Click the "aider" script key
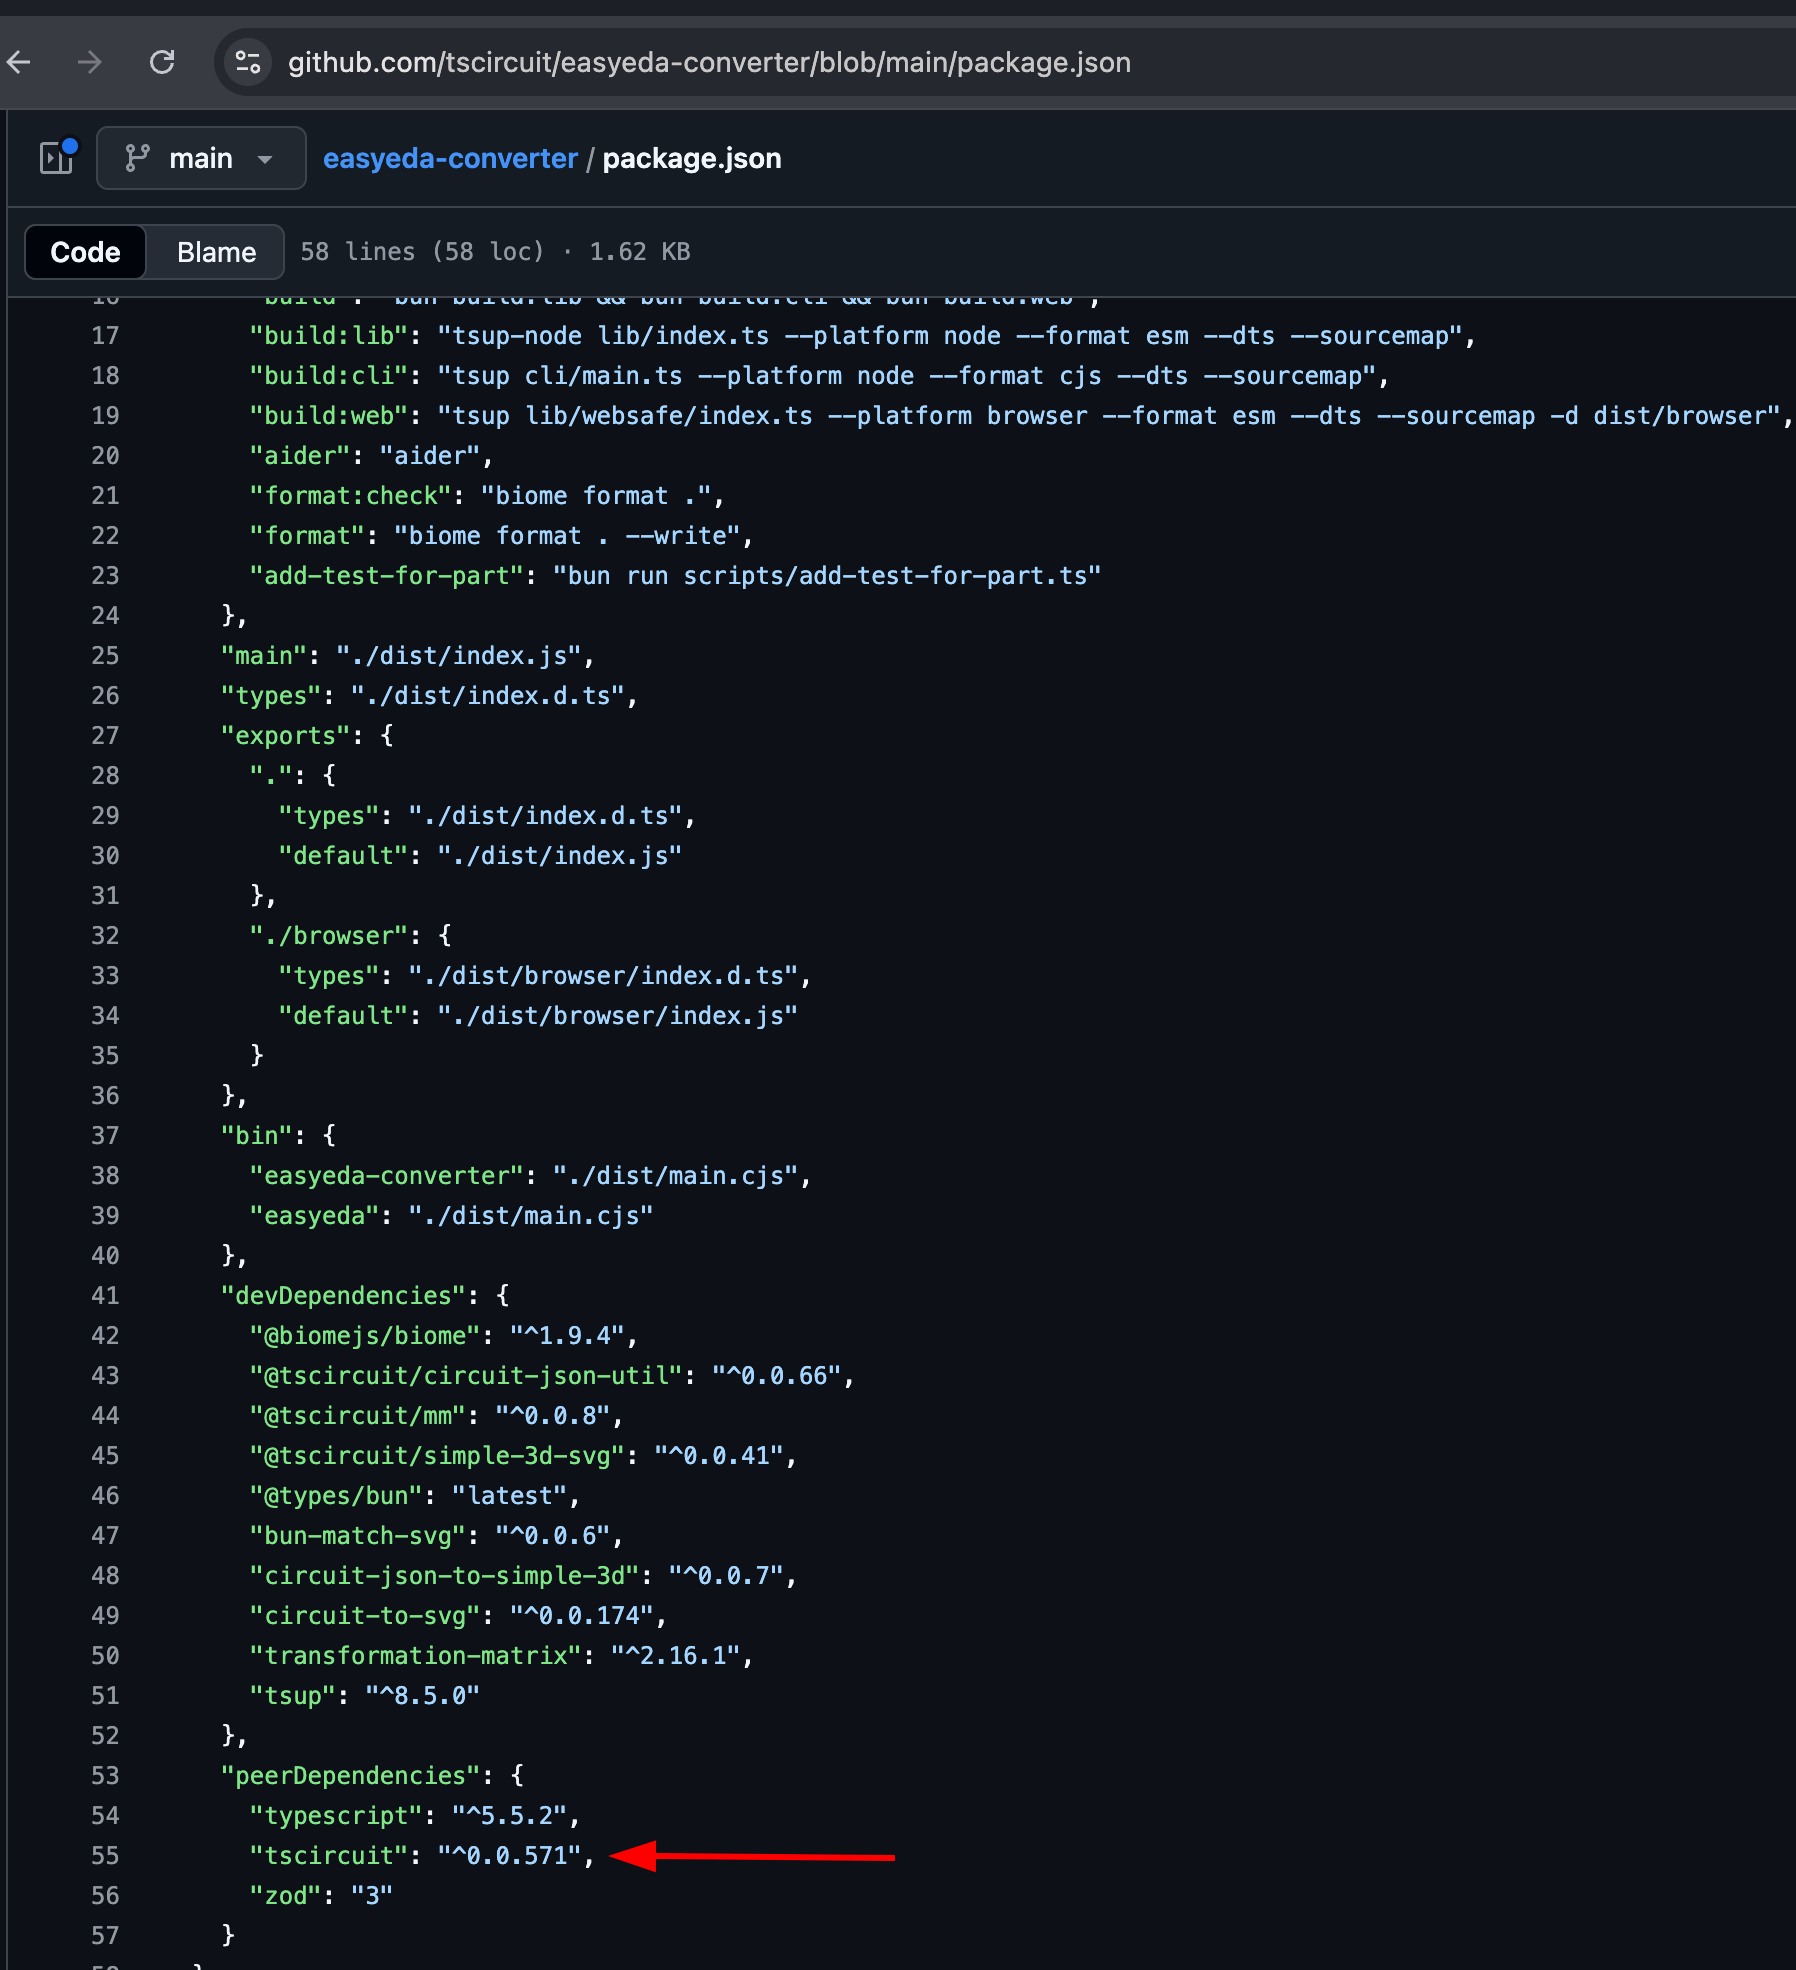Image resolution: width=1796 pixels, height=1970 pixels. click(300, 456)
